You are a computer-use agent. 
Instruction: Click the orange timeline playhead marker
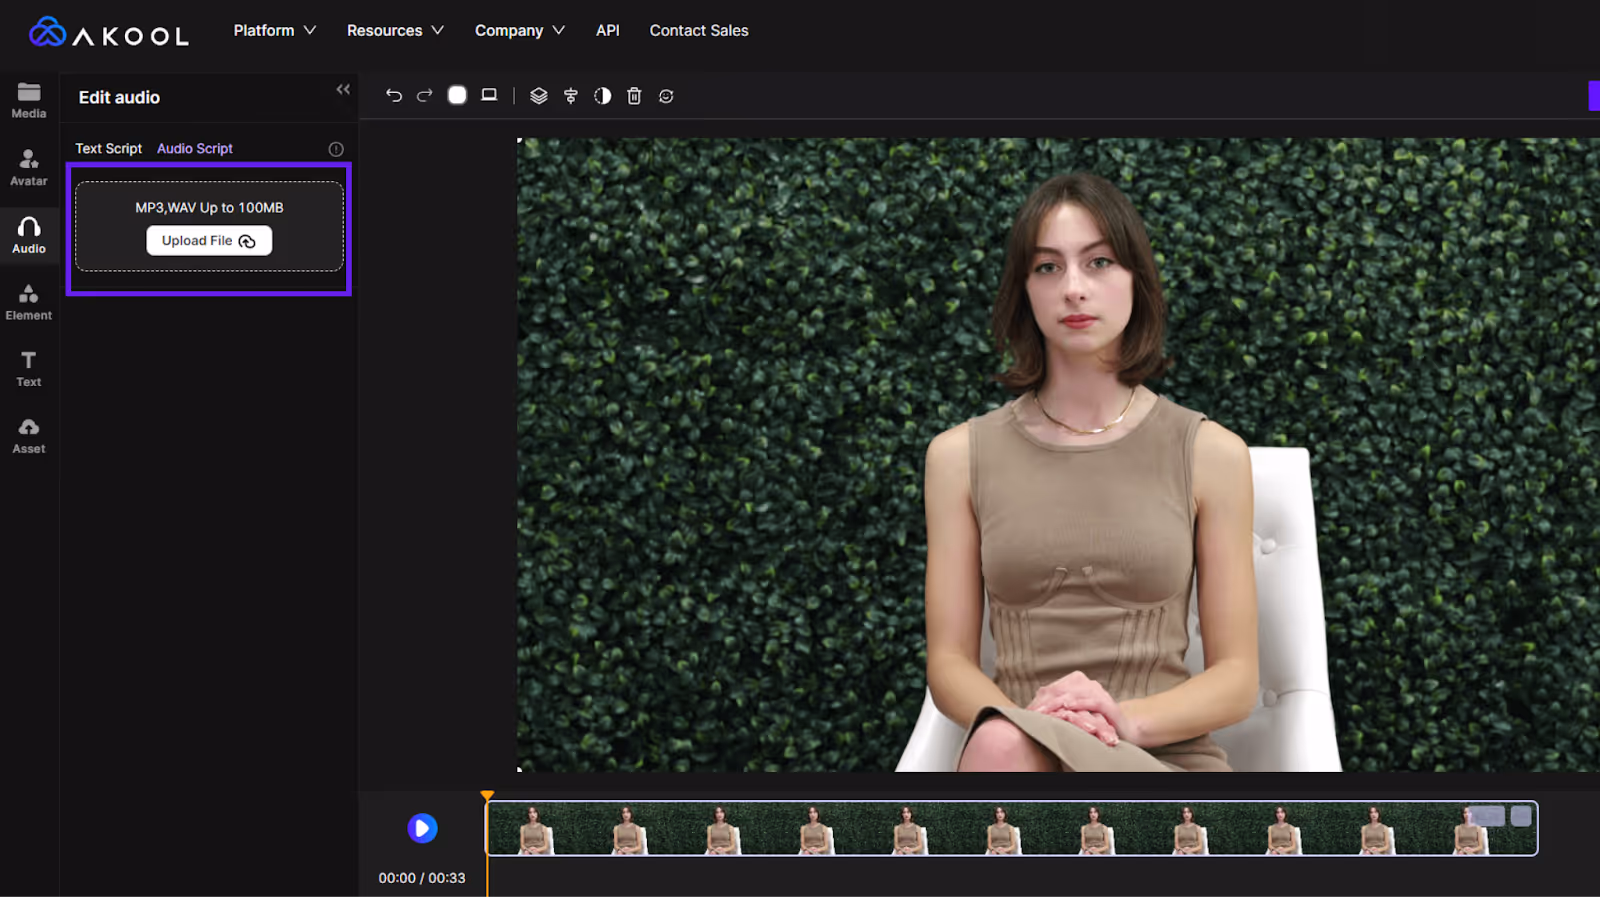[x=487, y=796]
